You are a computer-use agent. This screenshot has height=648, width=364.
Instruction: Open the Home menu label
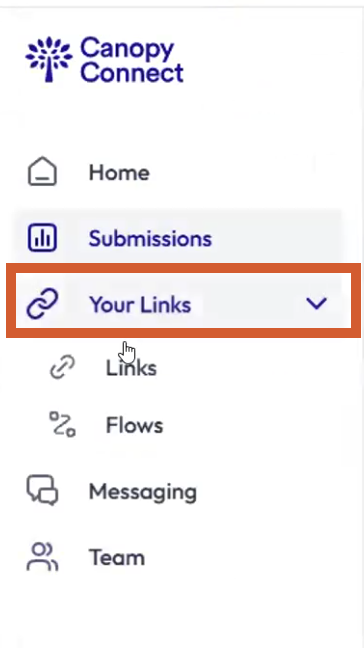(x=119, y=172)
